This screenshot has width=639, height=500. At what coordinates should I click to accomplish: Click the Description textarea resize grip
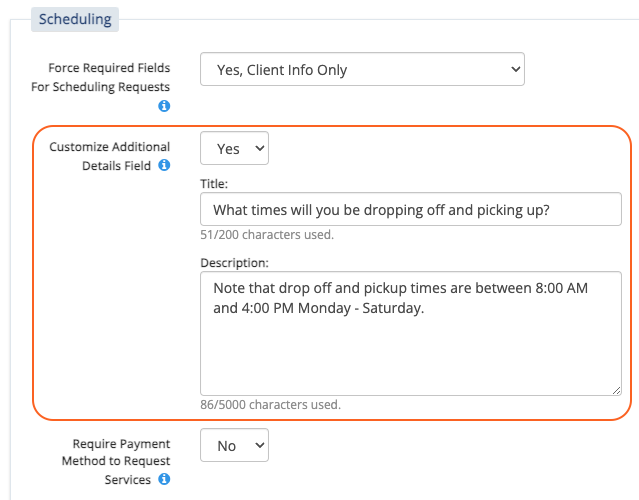(617, 390)
